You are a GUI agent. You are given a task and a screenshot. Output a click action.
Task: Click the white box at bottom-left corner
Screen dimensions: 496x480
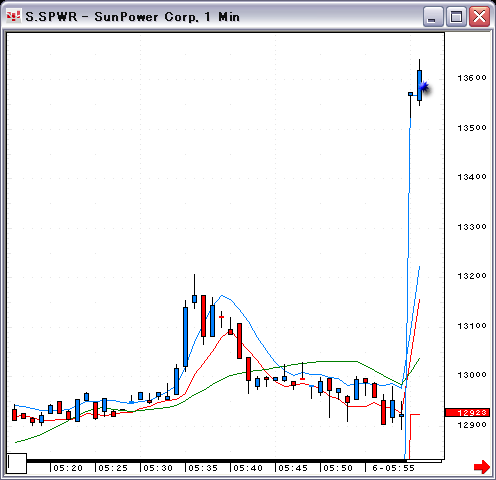click(x=17, y=463)
